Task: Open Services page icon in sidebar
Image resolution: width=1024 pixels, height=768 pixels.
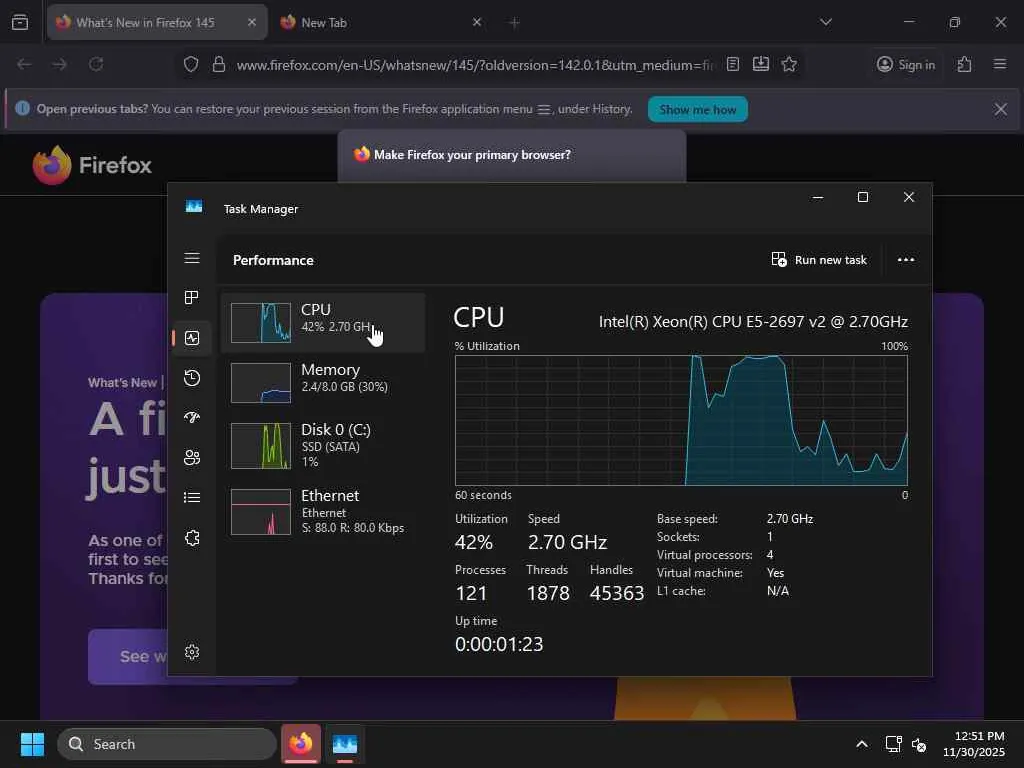Action: tap(192, 538)
